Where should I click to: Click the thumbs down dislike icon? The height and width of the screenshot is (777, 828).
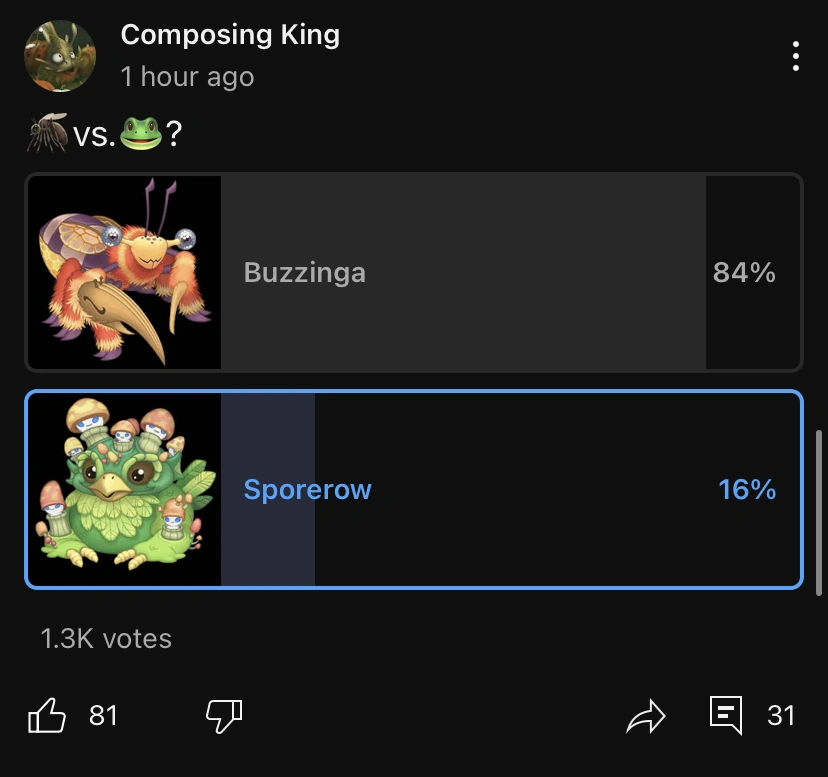click(222, 715)
